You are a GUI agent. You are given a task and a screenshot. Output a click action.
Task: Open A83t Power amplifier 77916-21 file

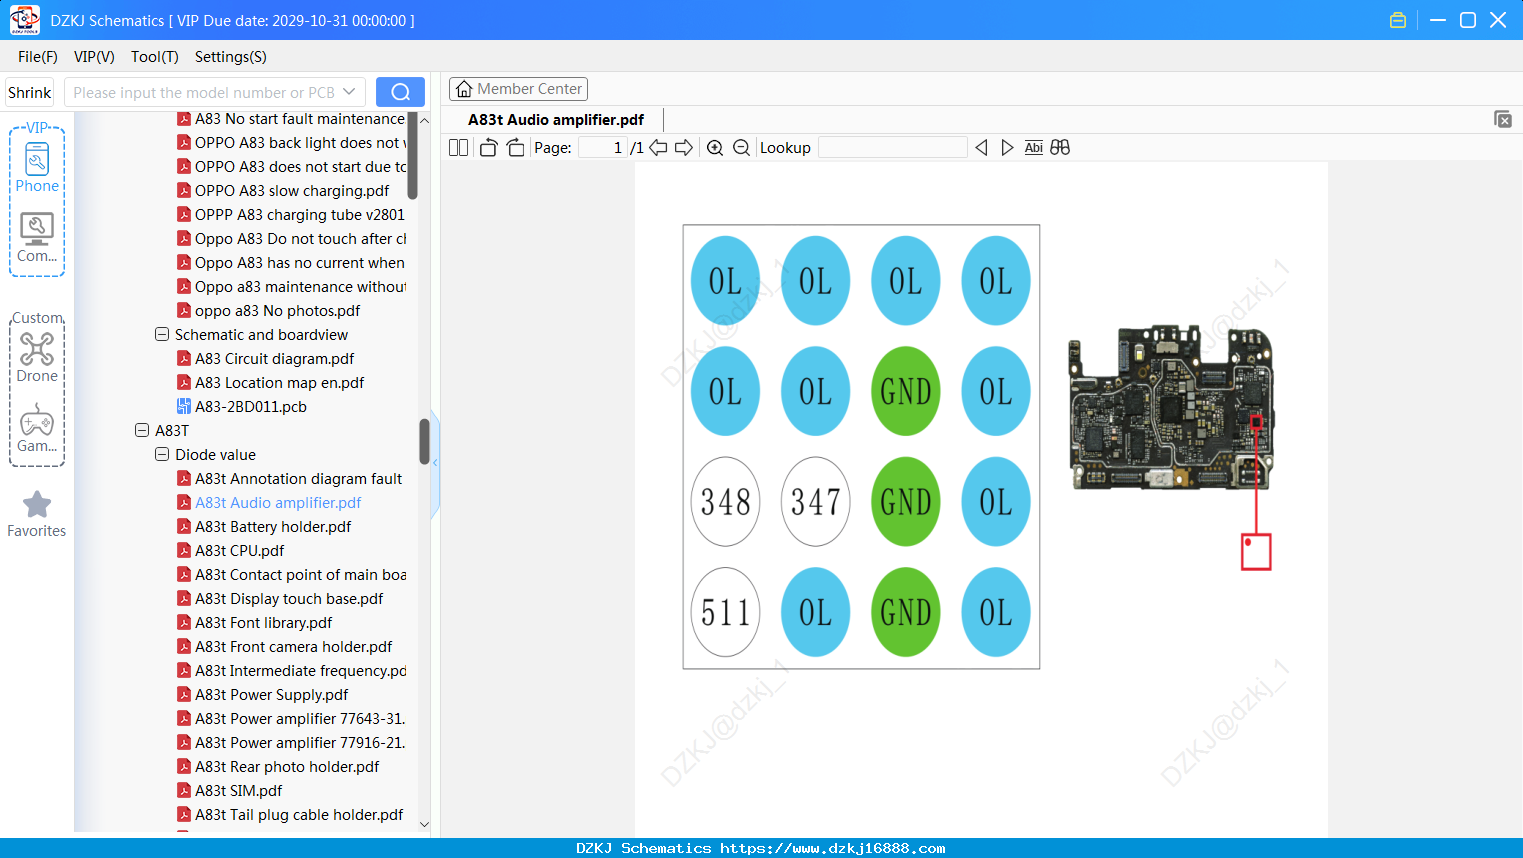299,743
